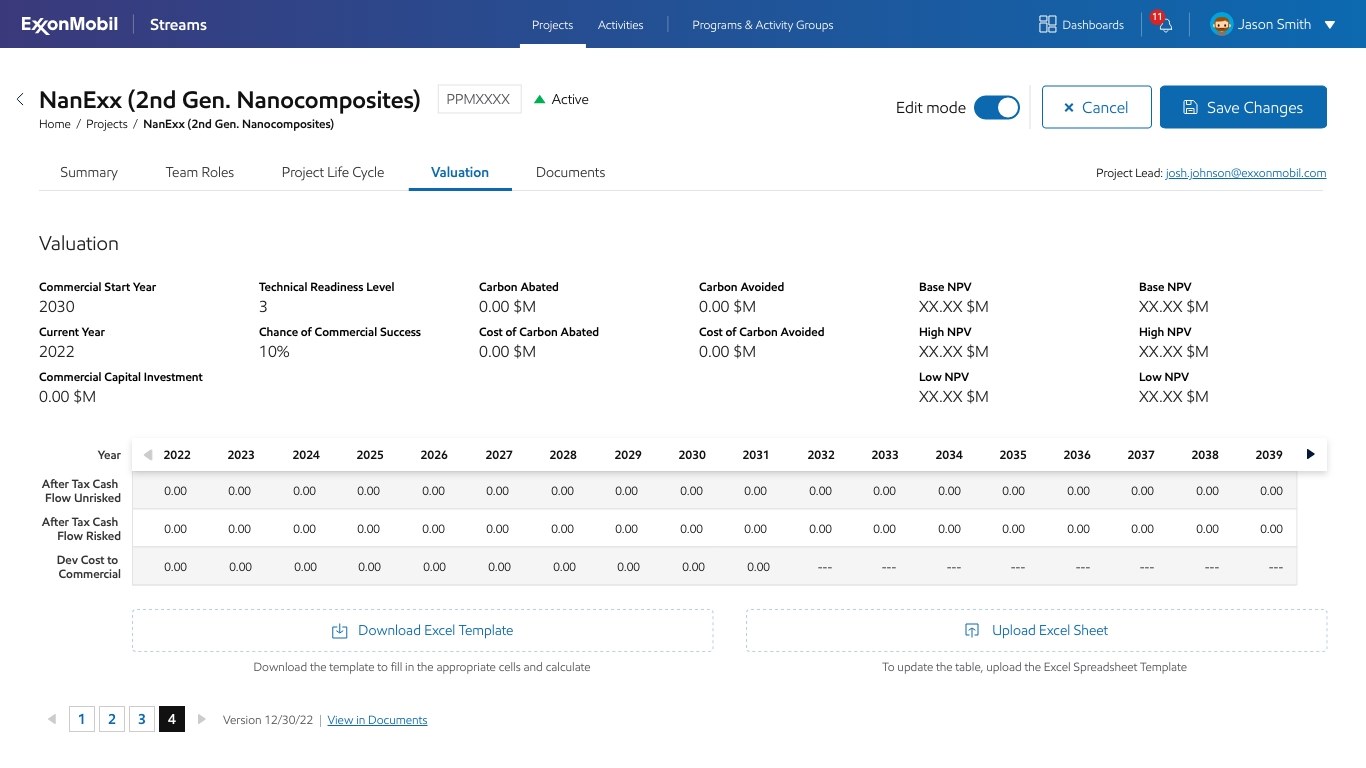
Task: Click the download icon in Download Excel Template
Action: 340,631
